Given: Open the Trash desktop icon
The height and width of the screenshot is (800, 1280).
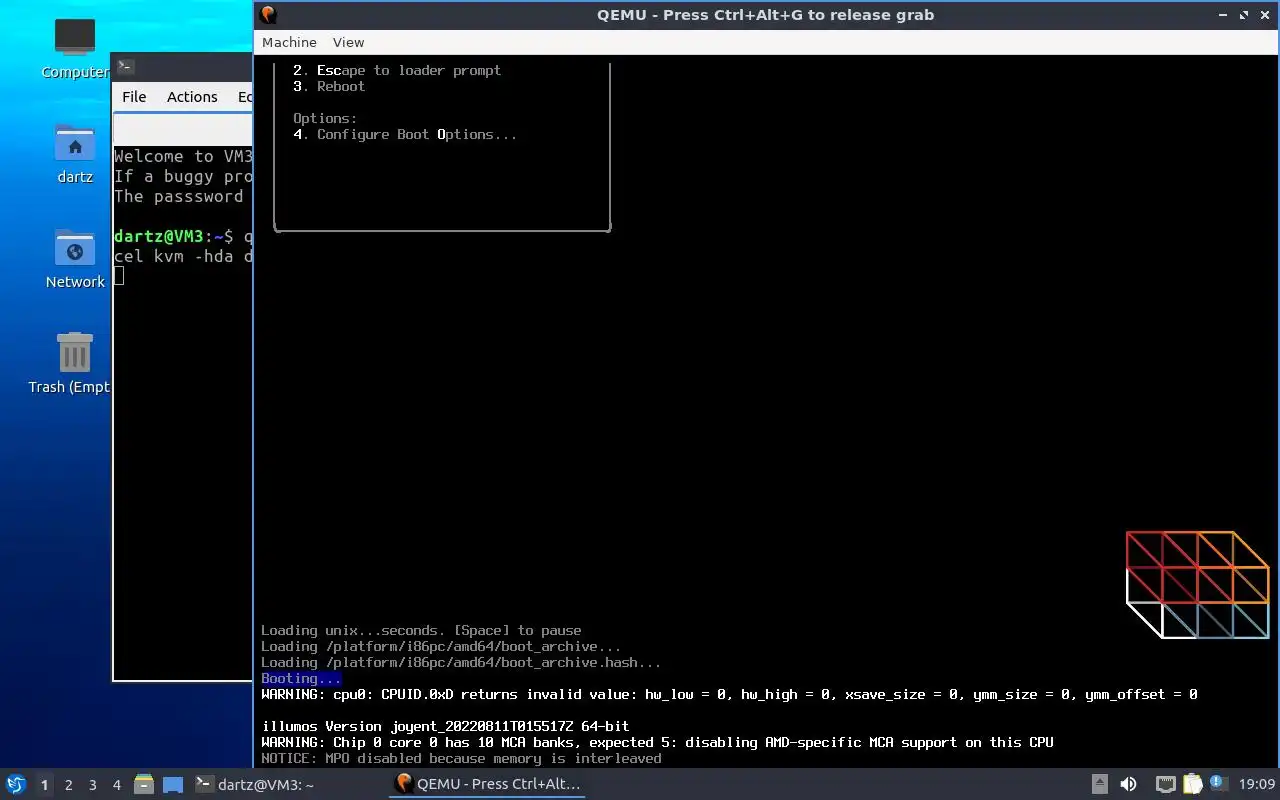Looking at the screenshot, I should [75, 364].
